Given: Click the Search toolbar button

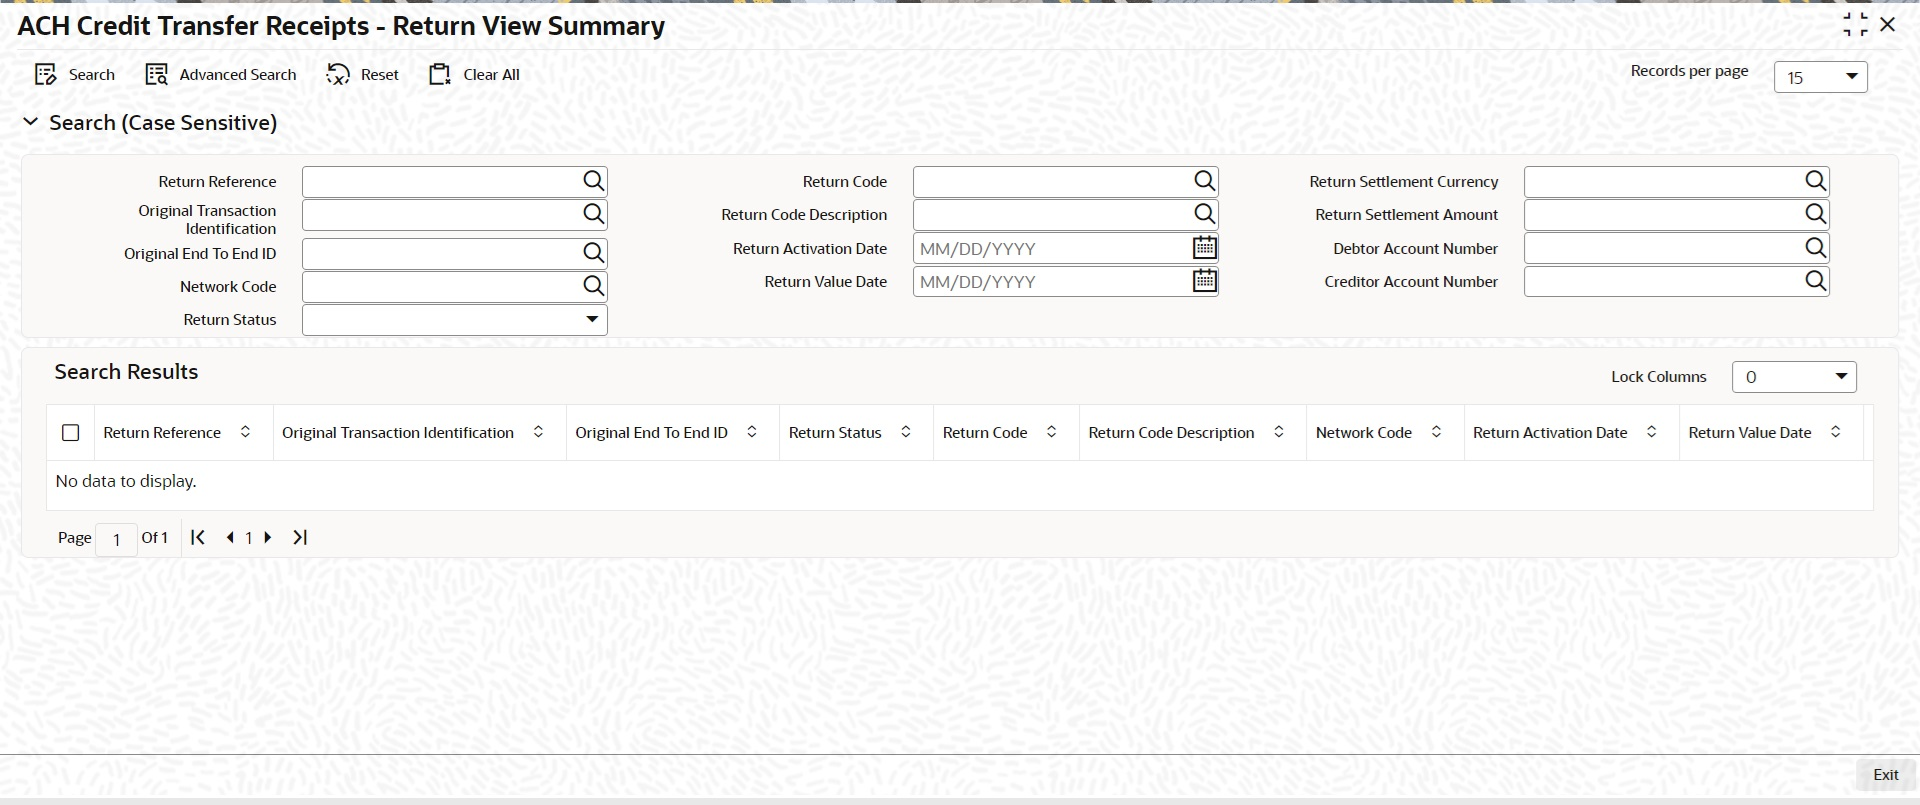Looking at the screenshot, I should coord(75,75).
